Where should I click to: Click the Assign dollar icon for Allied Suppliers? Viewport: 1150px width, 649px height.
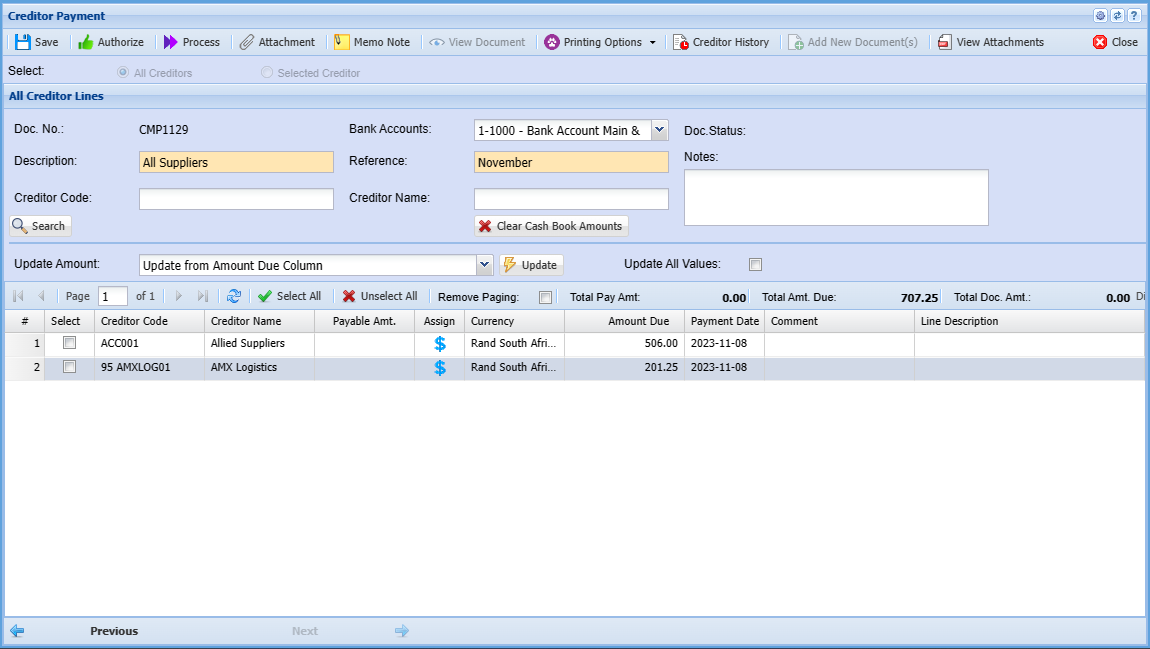[x=440, y=343]
